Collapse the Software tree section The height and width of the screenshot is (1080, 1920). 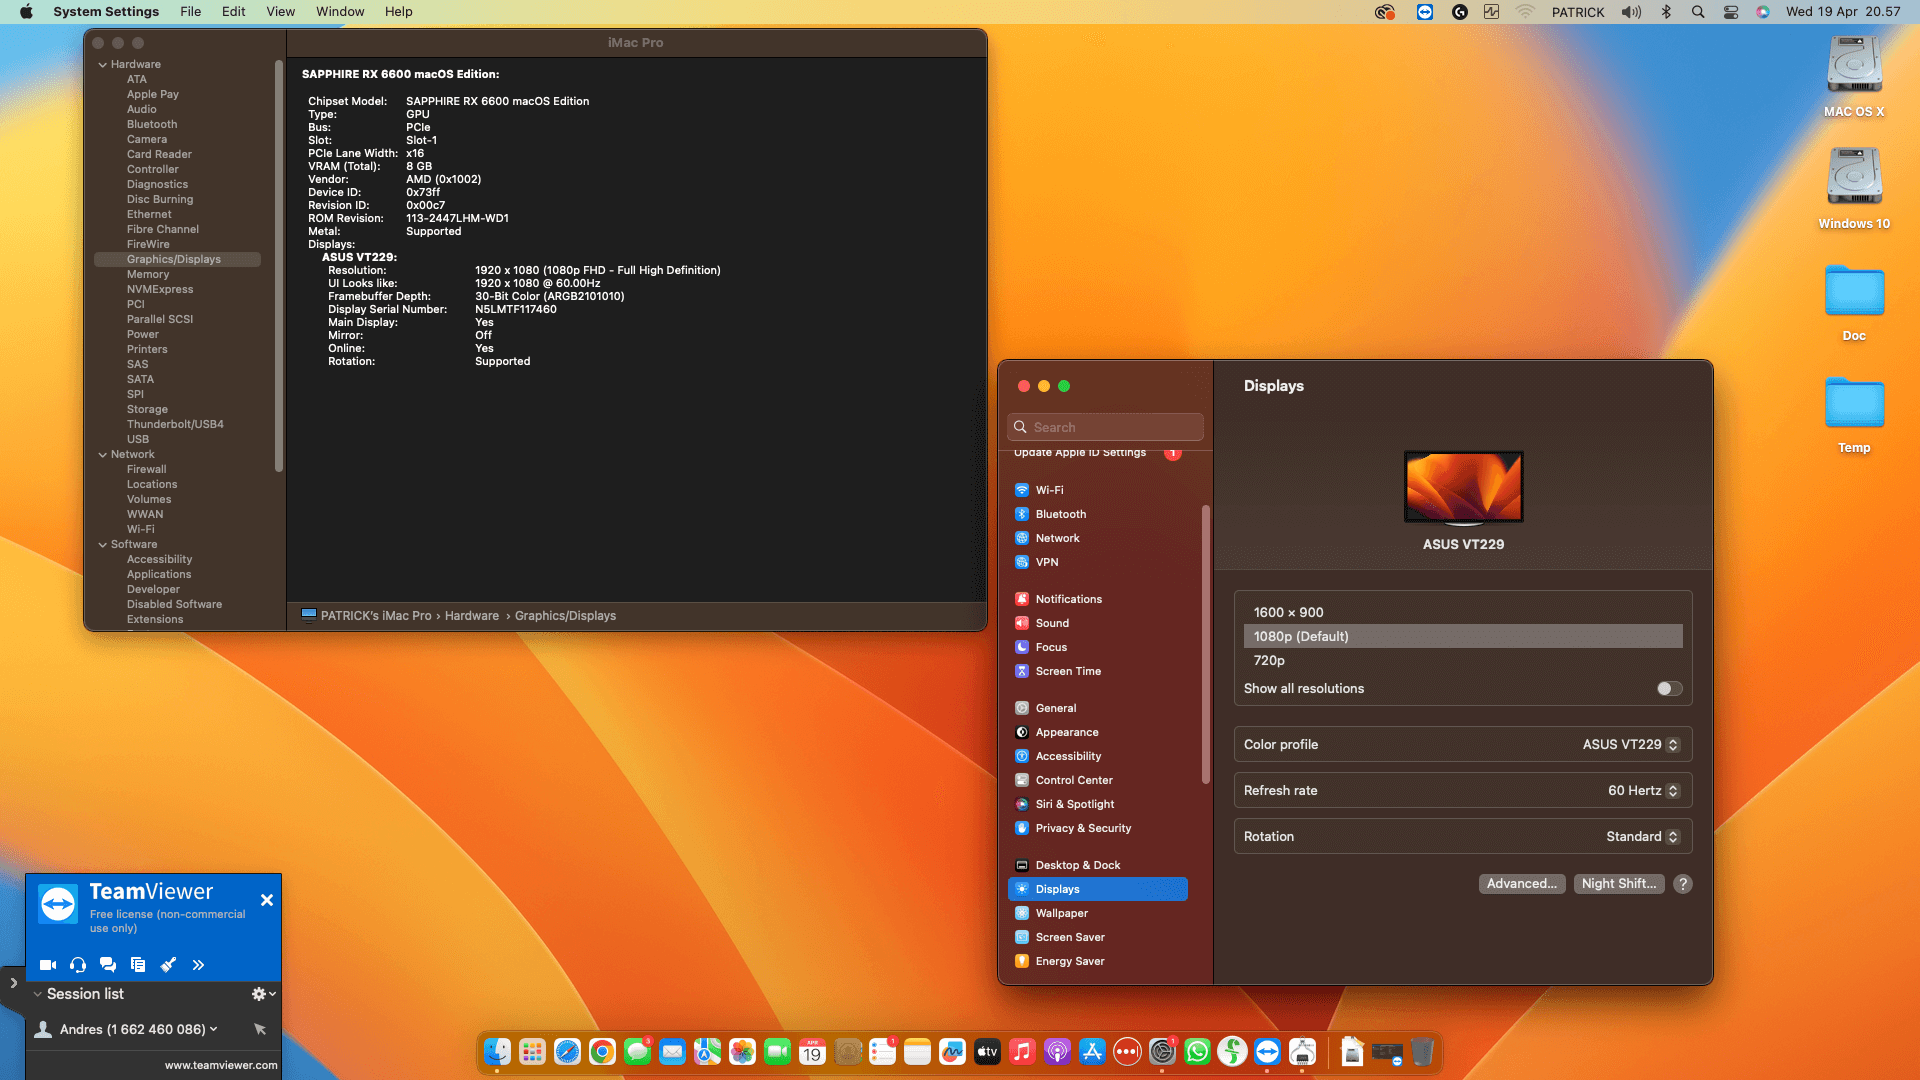click(x=103, y=545)
